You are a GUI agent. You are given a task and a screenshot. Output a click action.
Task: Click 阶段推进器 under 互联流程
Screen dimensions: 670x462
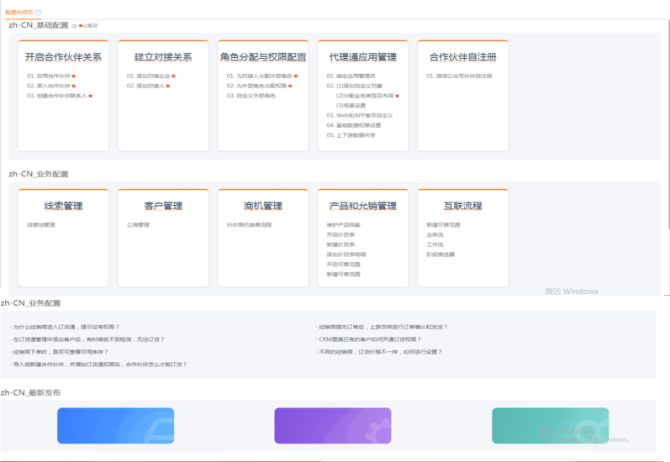tap(438, 254)
